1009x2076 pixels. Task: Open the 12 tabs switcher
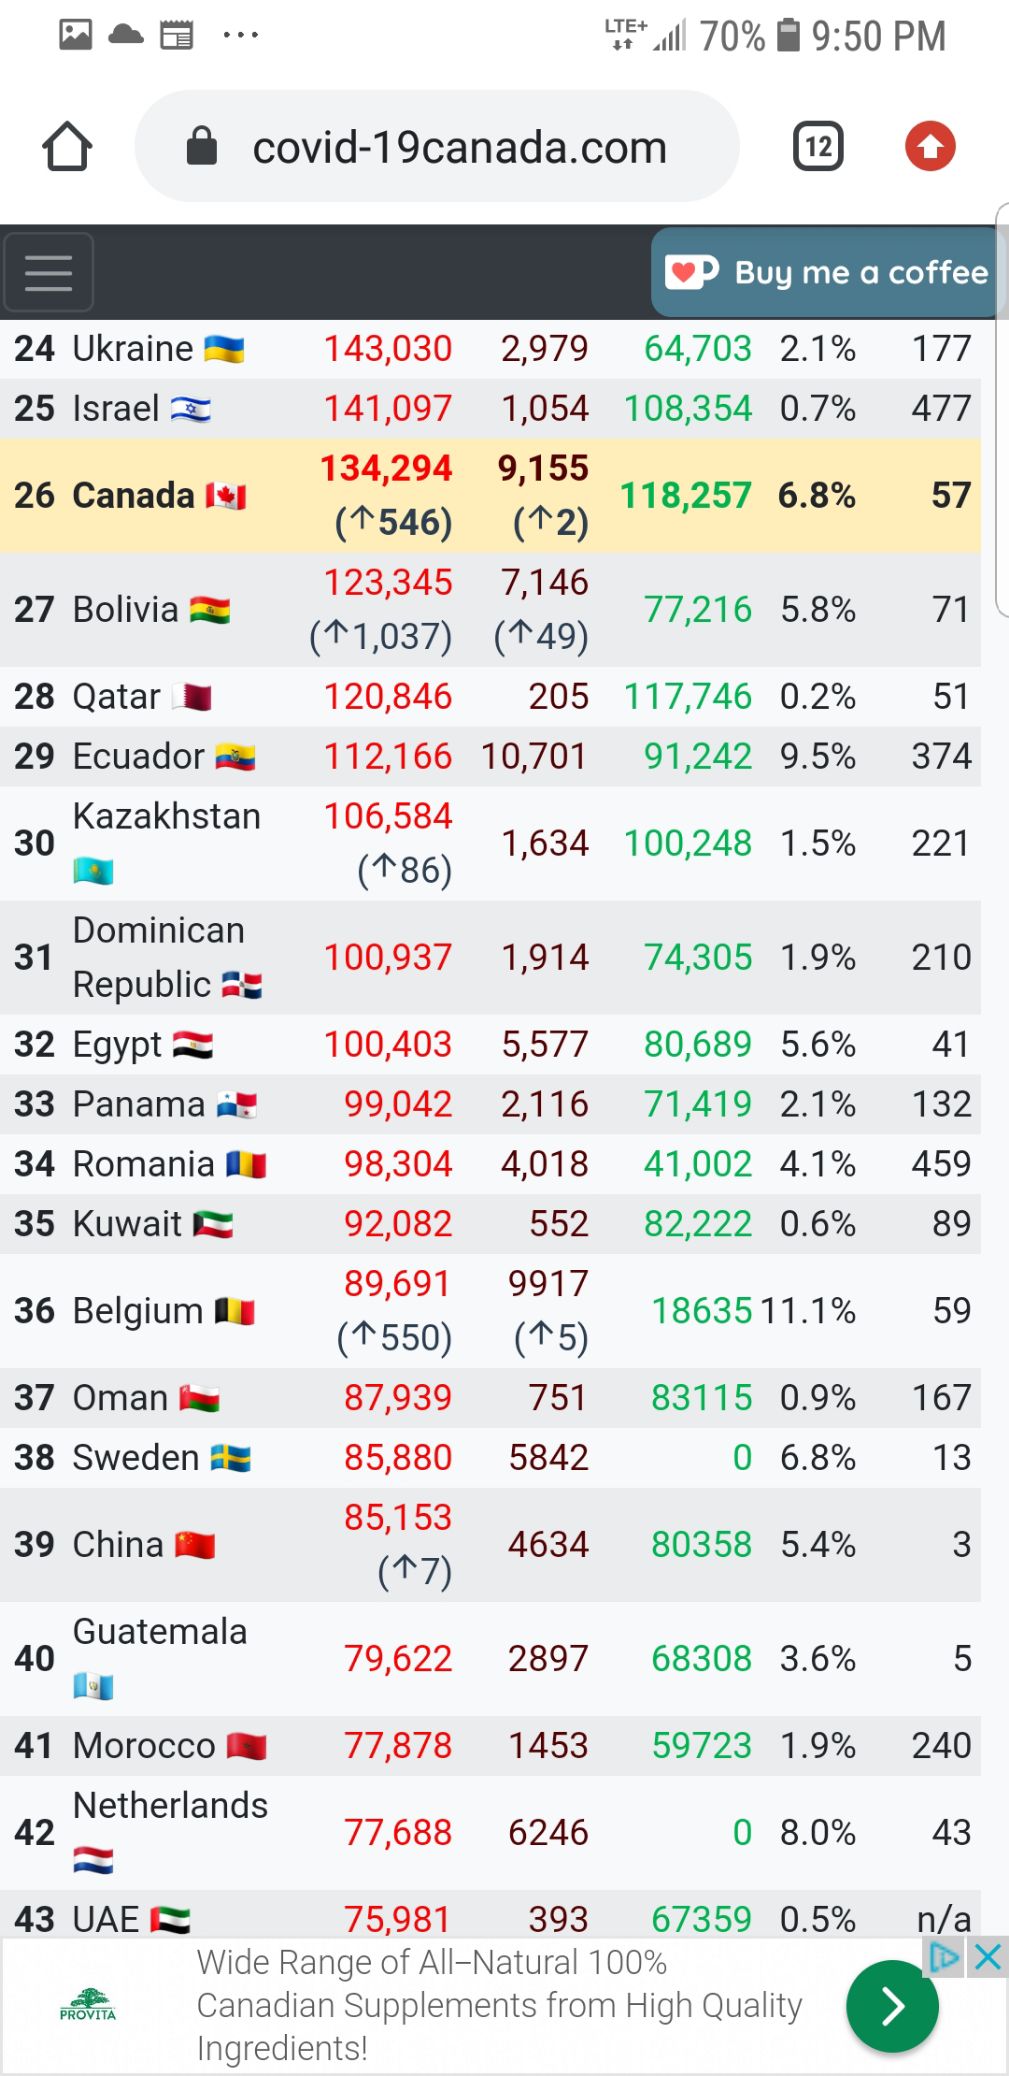[x=818, y=147]
